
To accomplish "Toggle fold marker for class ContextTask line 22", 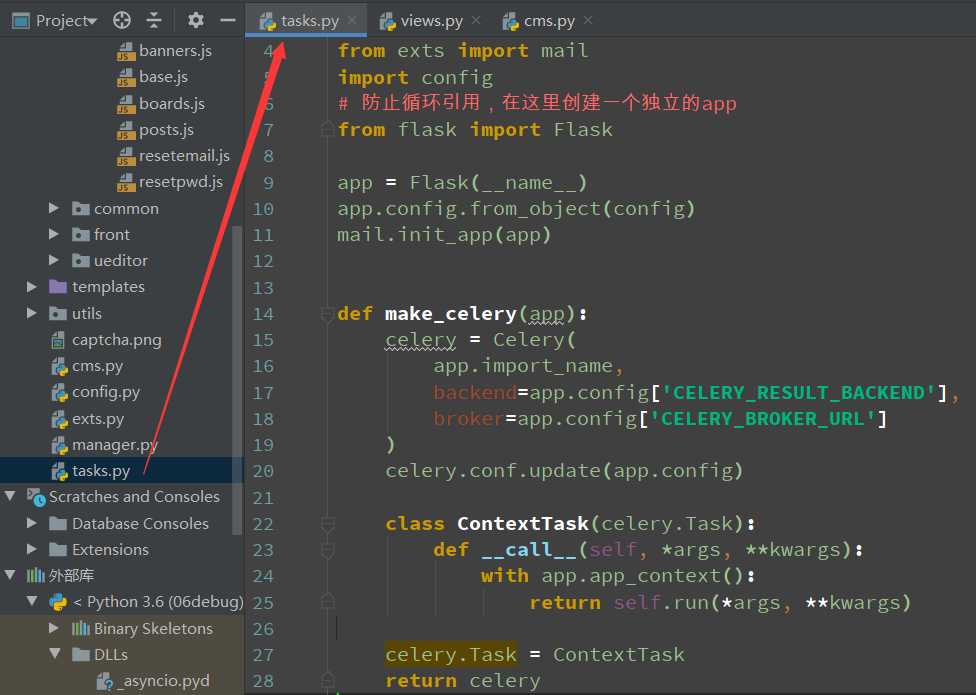I will (327, 524).
